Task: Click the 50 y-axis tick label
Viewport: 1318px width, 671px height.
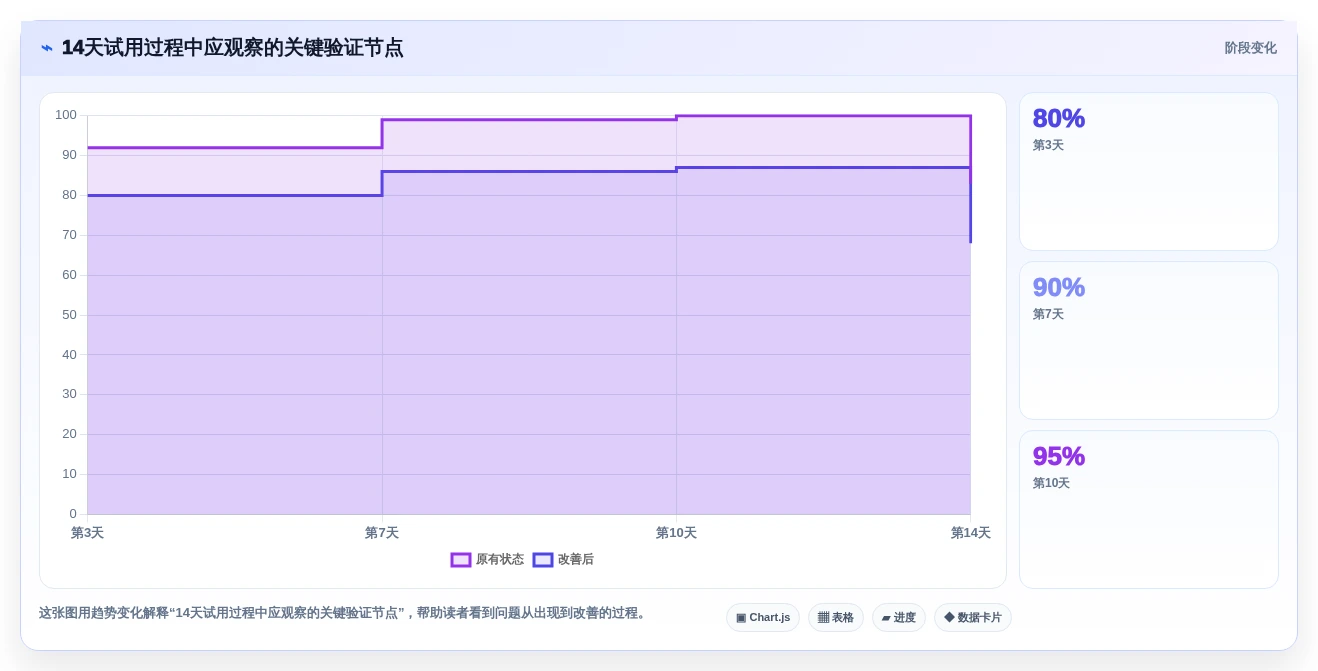Action: [x=69, y=315]
